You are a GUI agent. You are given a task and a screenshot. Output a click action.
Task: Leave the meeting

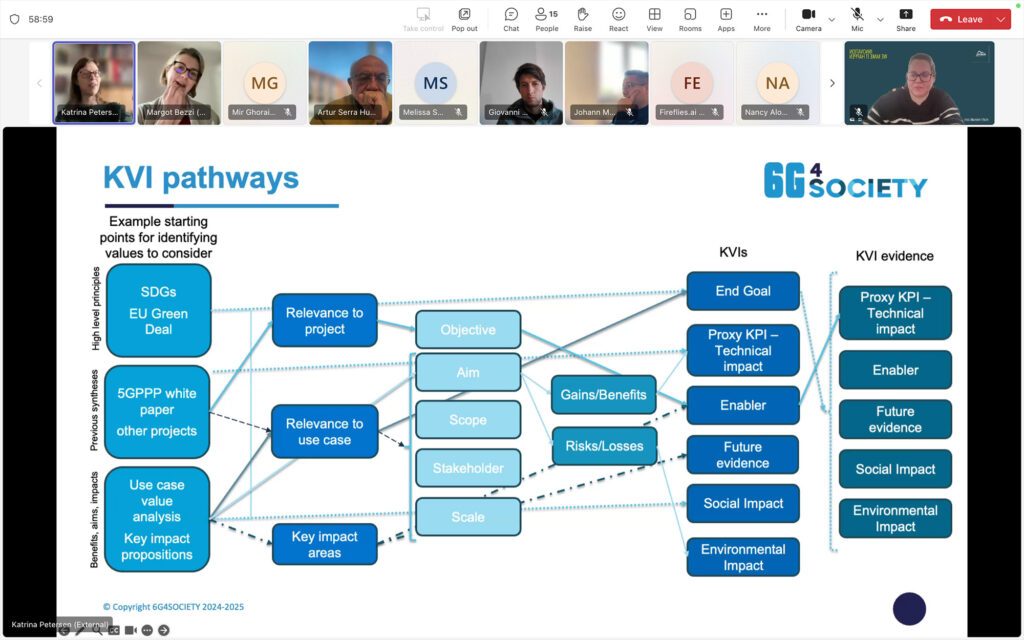click(960, 19)
